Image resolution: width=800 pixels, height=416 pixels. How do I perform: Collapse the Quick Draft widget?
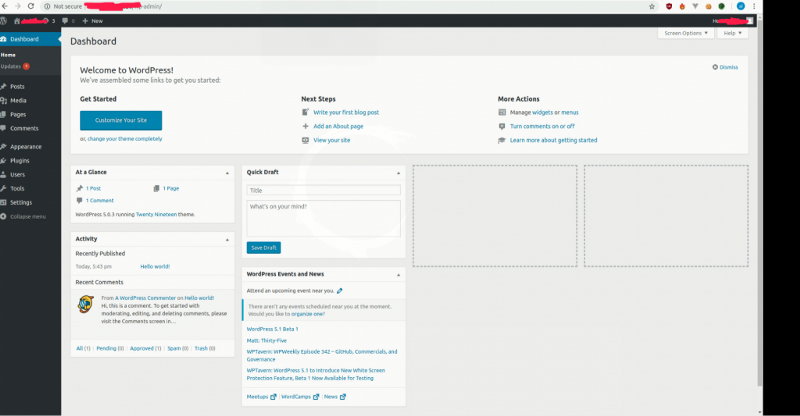pos(398,173)
